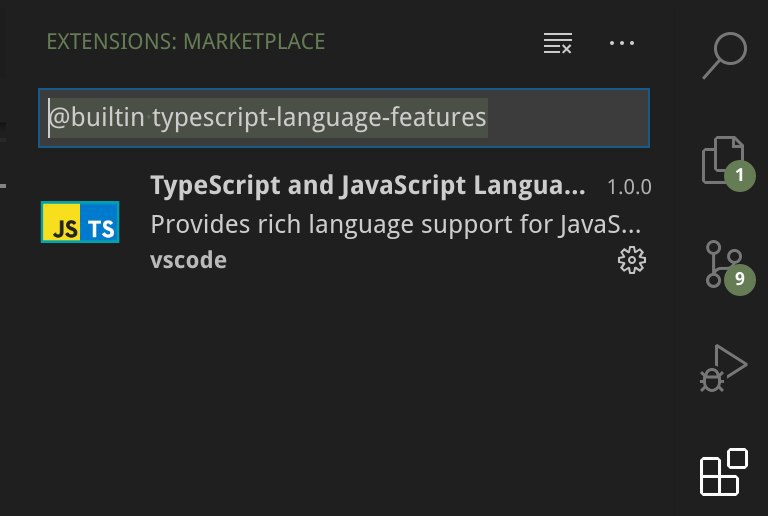
Task: Show the Explorer view
Action: click(x=723, y=160)
